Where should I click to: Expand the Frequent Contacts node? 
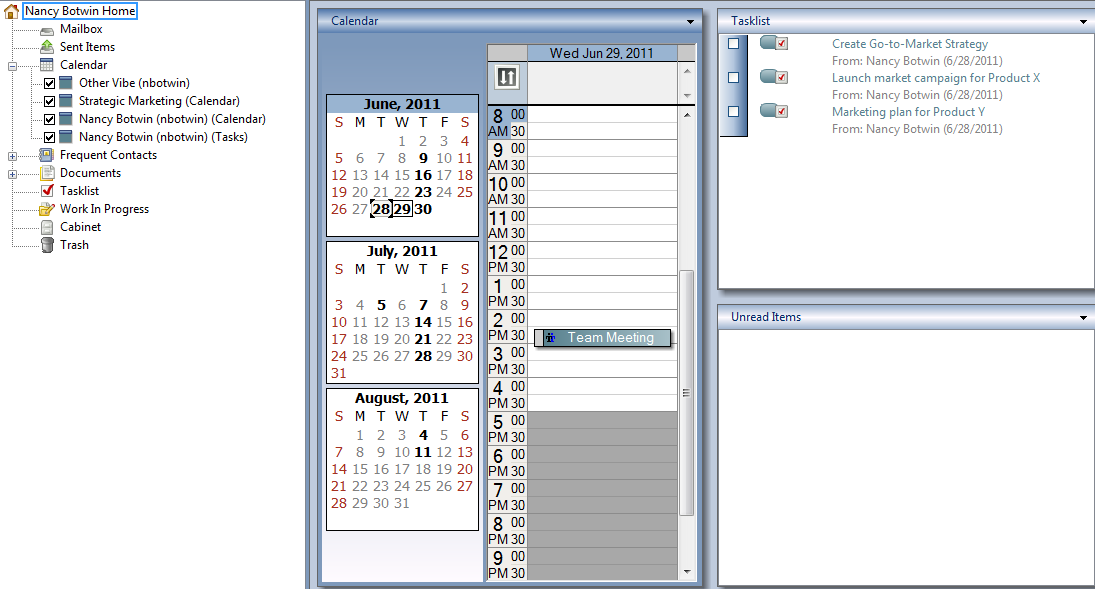click(x=13, y=157)
